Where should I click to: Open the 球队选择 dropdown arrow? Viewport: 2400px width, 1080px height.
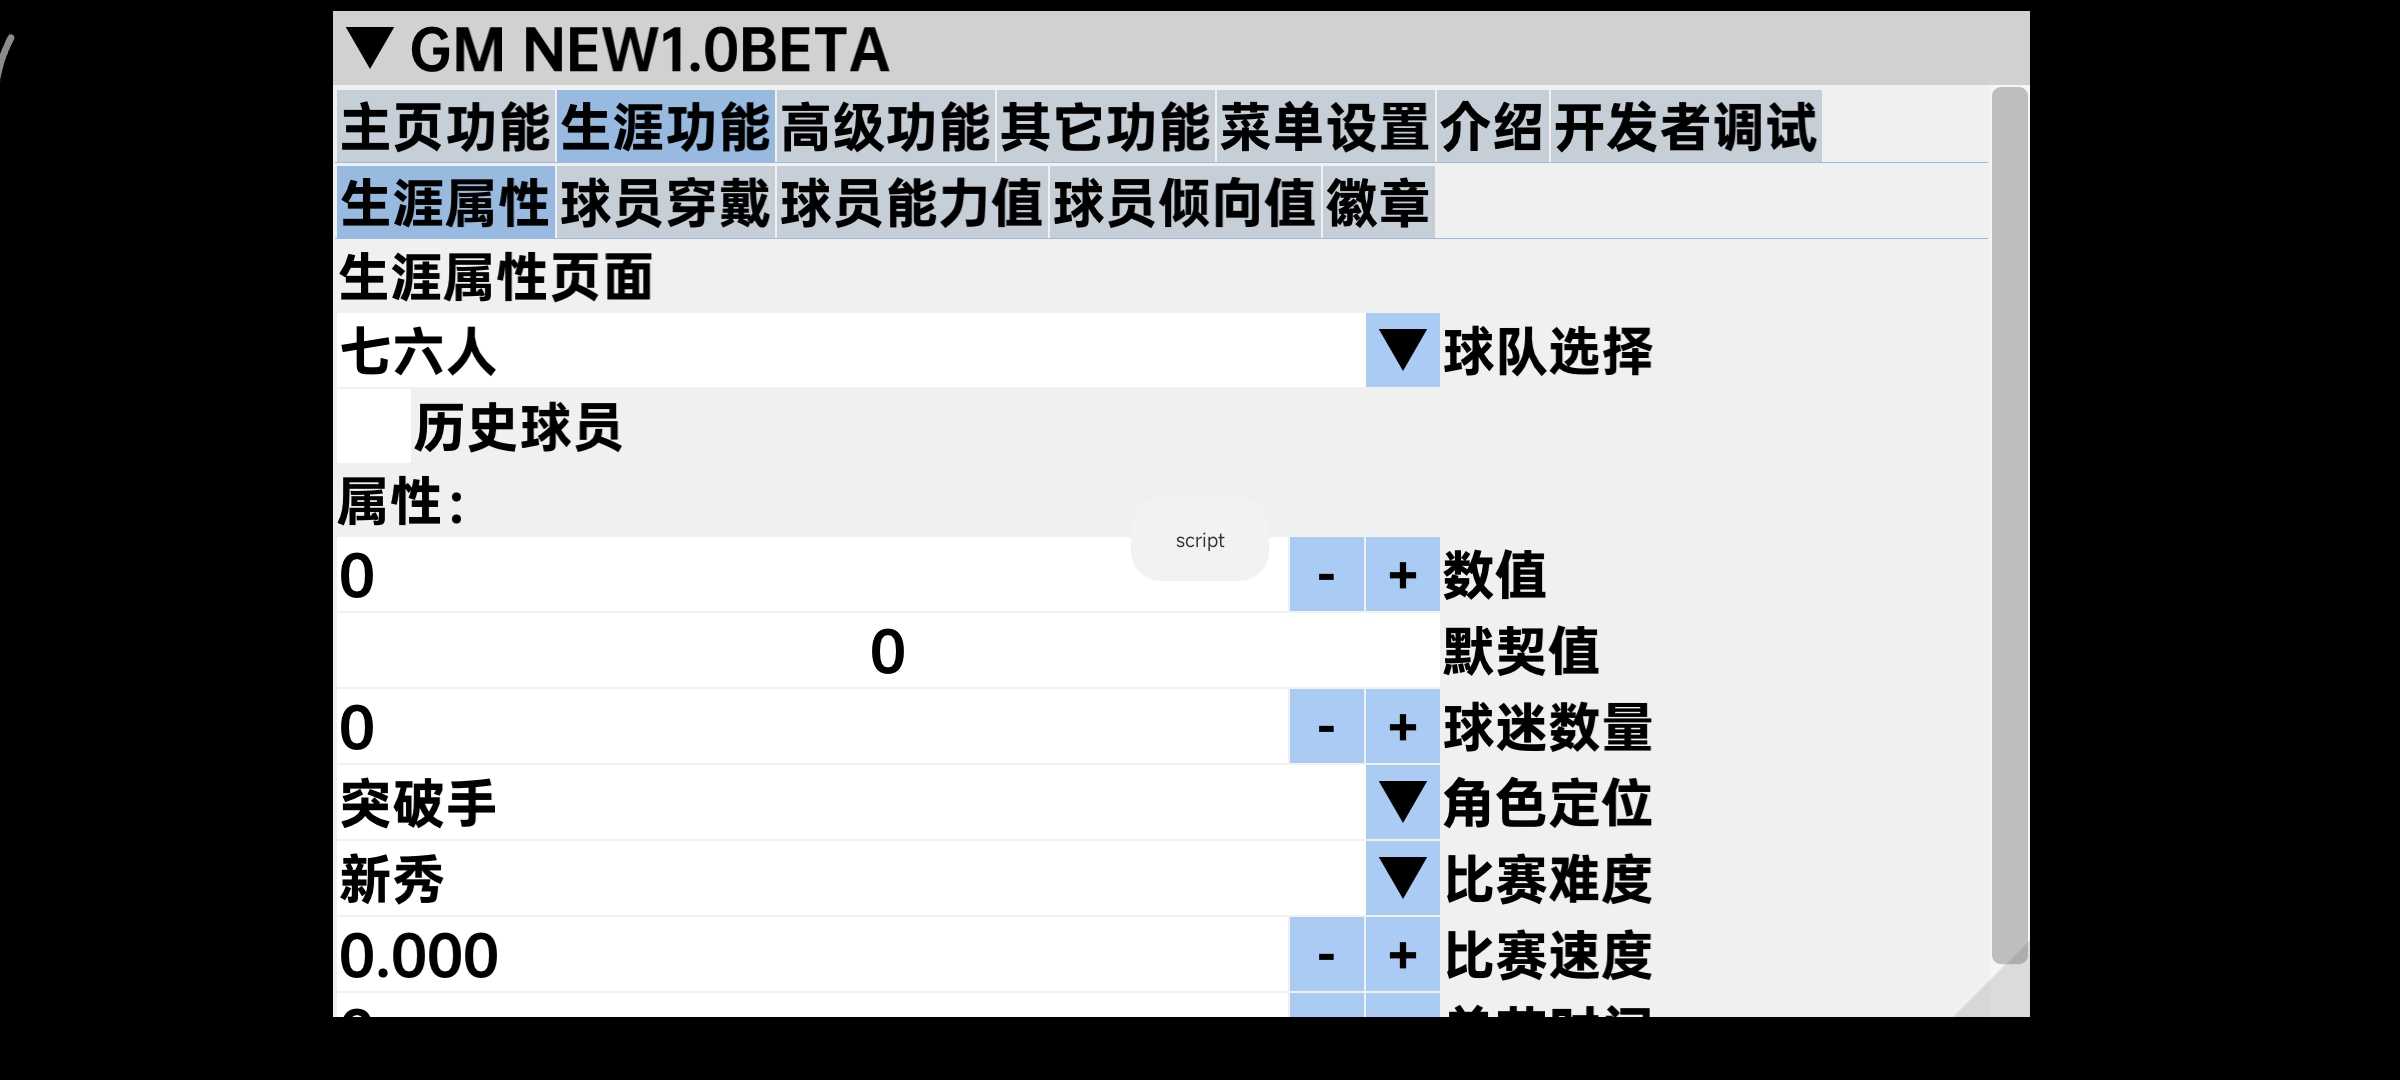click(1402, 351)
